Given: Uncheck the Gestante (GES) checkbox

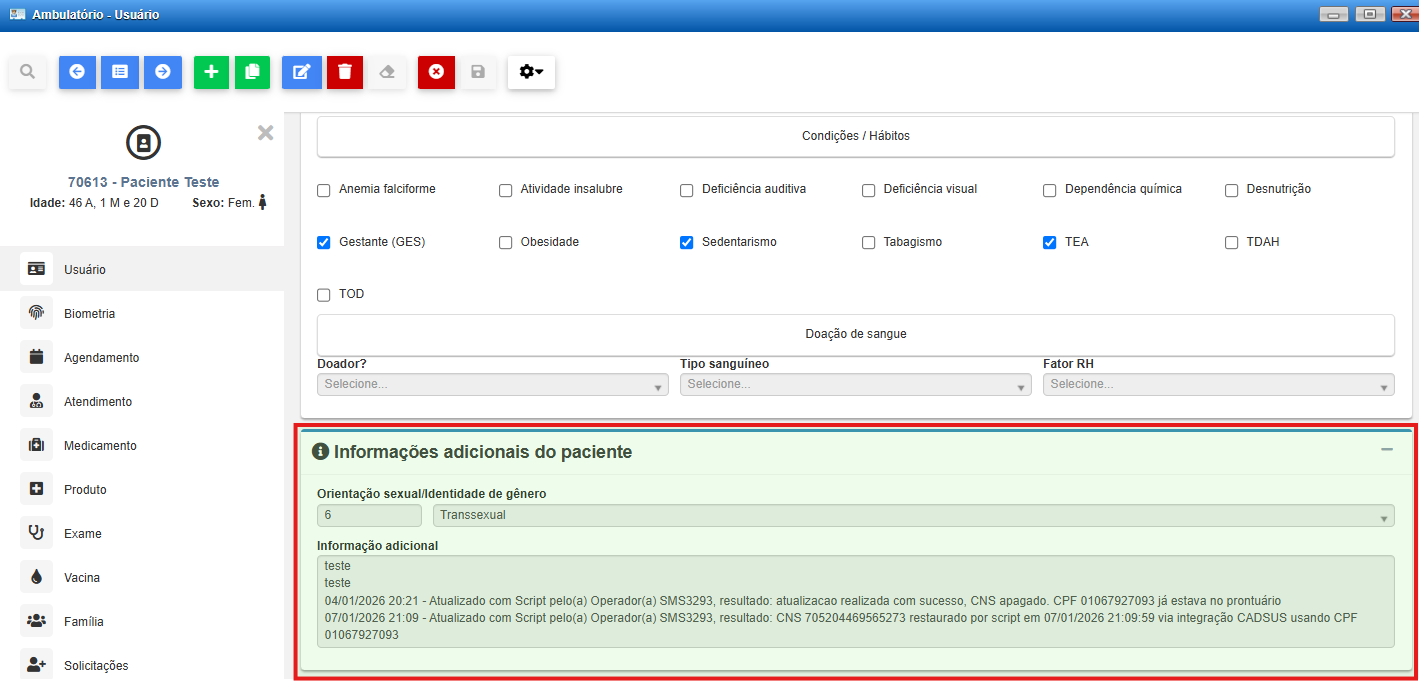Looking at the screenshot, I should click(324, 242).
